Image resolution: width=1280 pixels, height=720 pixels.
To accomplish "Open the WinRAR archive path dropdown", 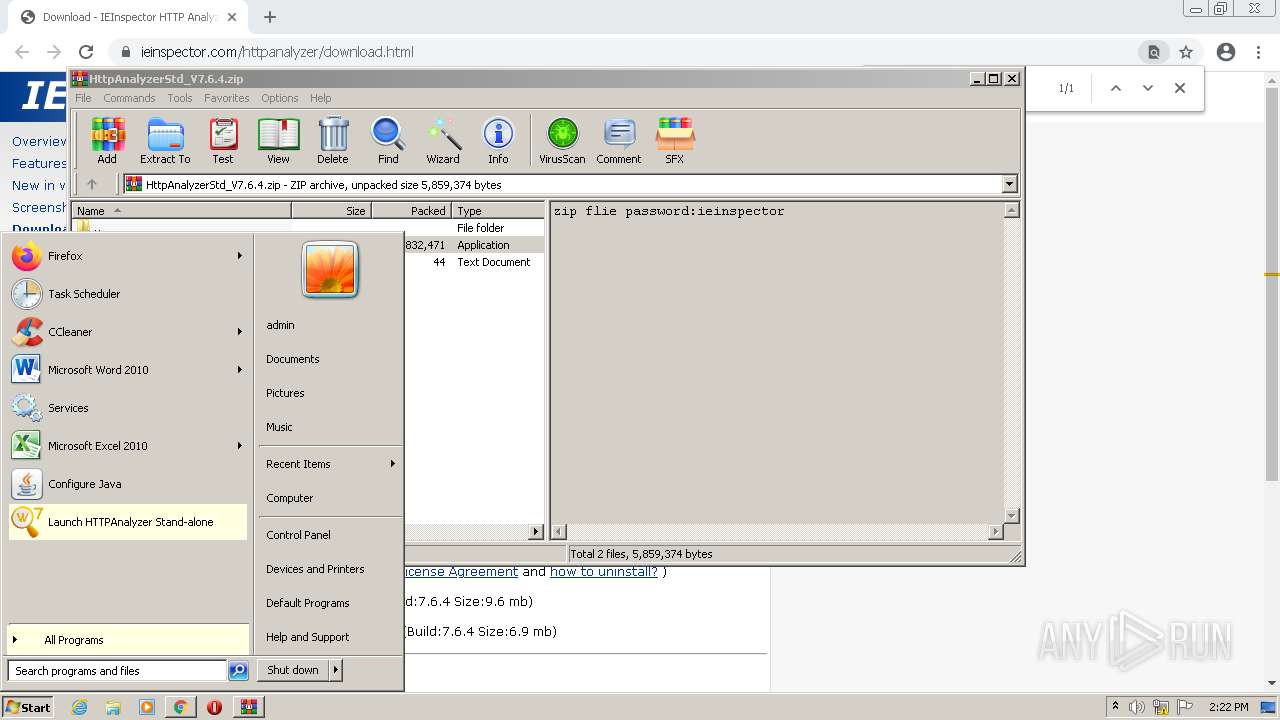I will [1009, 184].
